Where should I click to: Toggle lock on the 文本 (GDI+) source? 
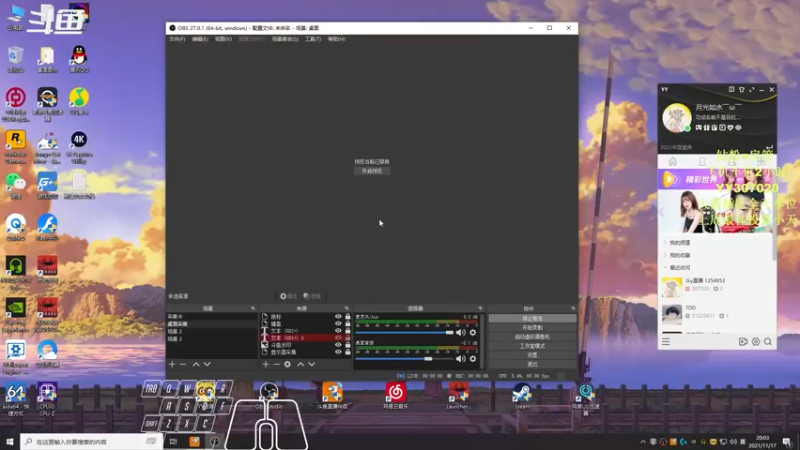pos(347,331)
